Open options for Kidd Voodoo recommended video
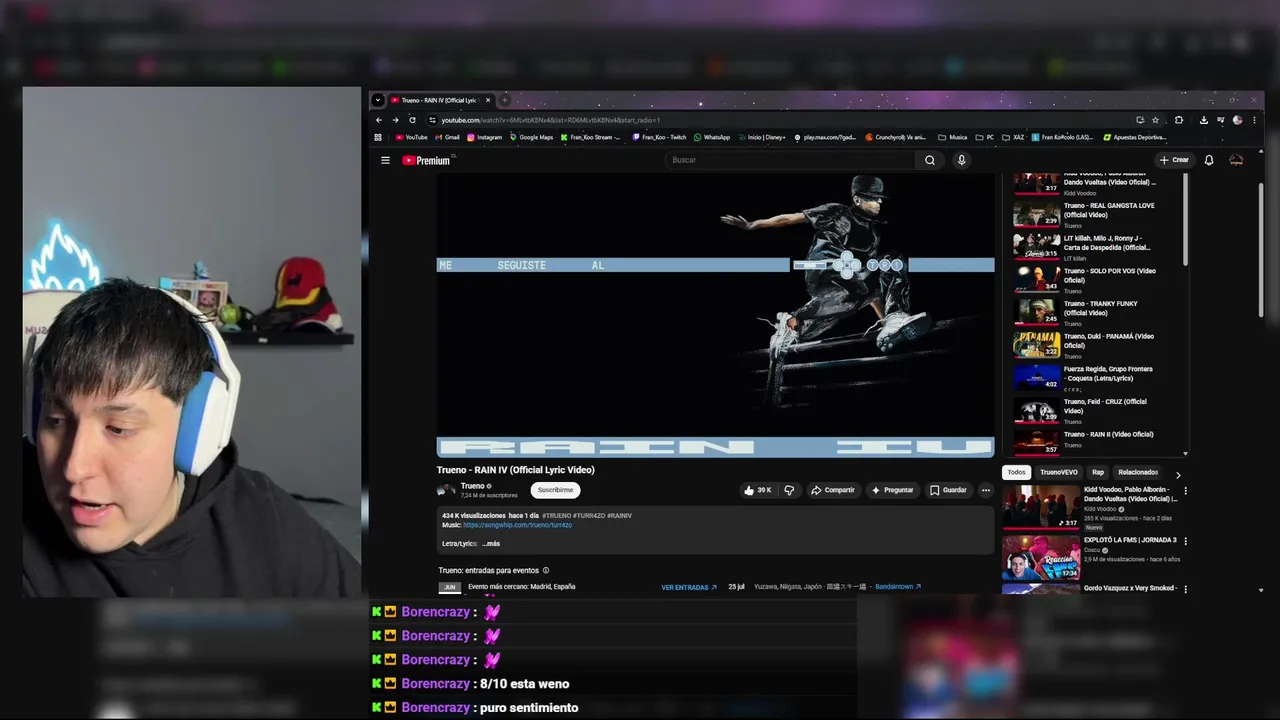Image resolution: width=1280 pixels, height=720 pixels. tap(1185, 491)
